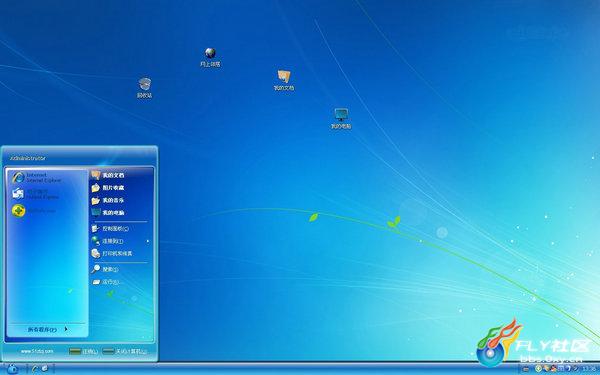Click the Start orb on the taskbar

12,369
